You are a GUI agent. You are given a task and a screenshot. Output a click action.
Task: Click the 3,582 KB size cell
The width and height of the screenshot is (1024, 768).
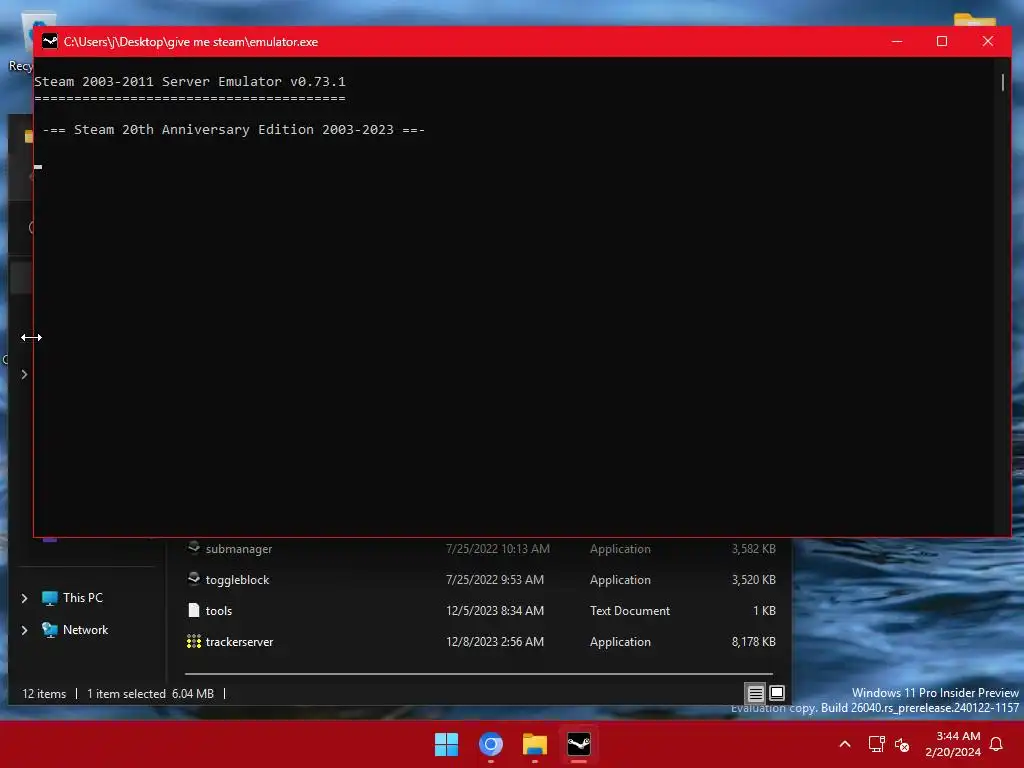tap(753, 549)
